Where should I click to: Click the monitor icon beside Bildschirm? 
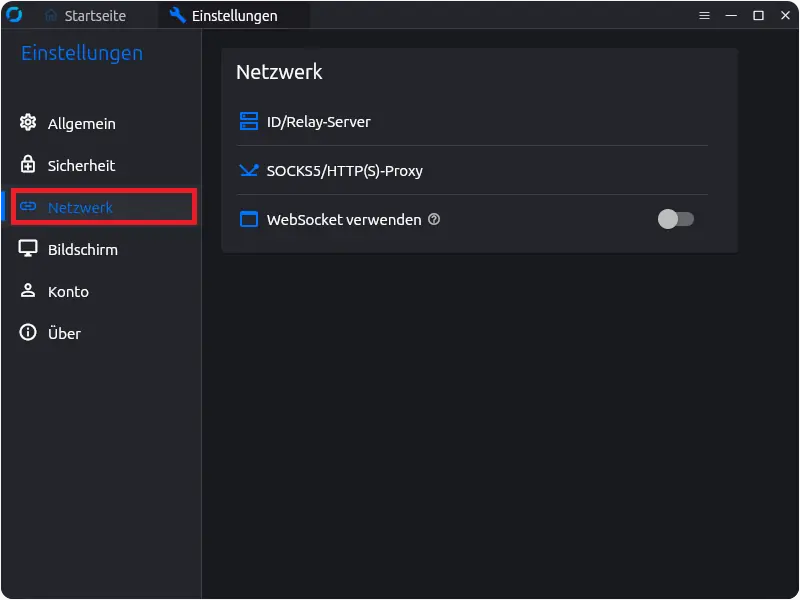28,249
